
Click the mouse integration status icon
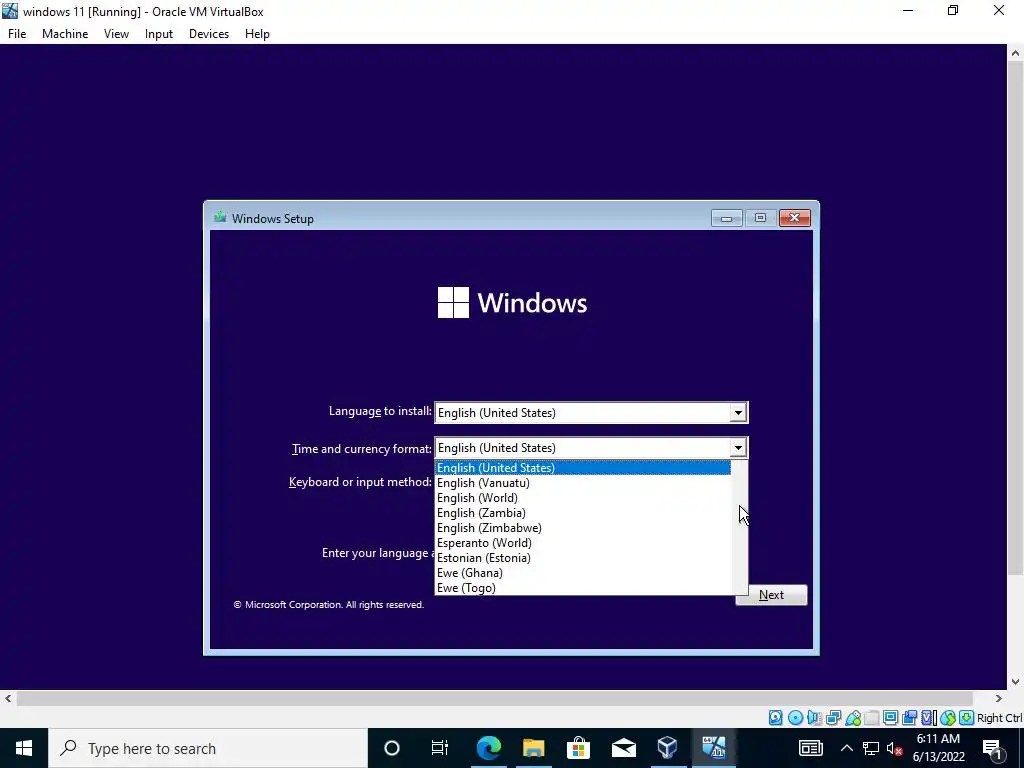tap(948, 718)
